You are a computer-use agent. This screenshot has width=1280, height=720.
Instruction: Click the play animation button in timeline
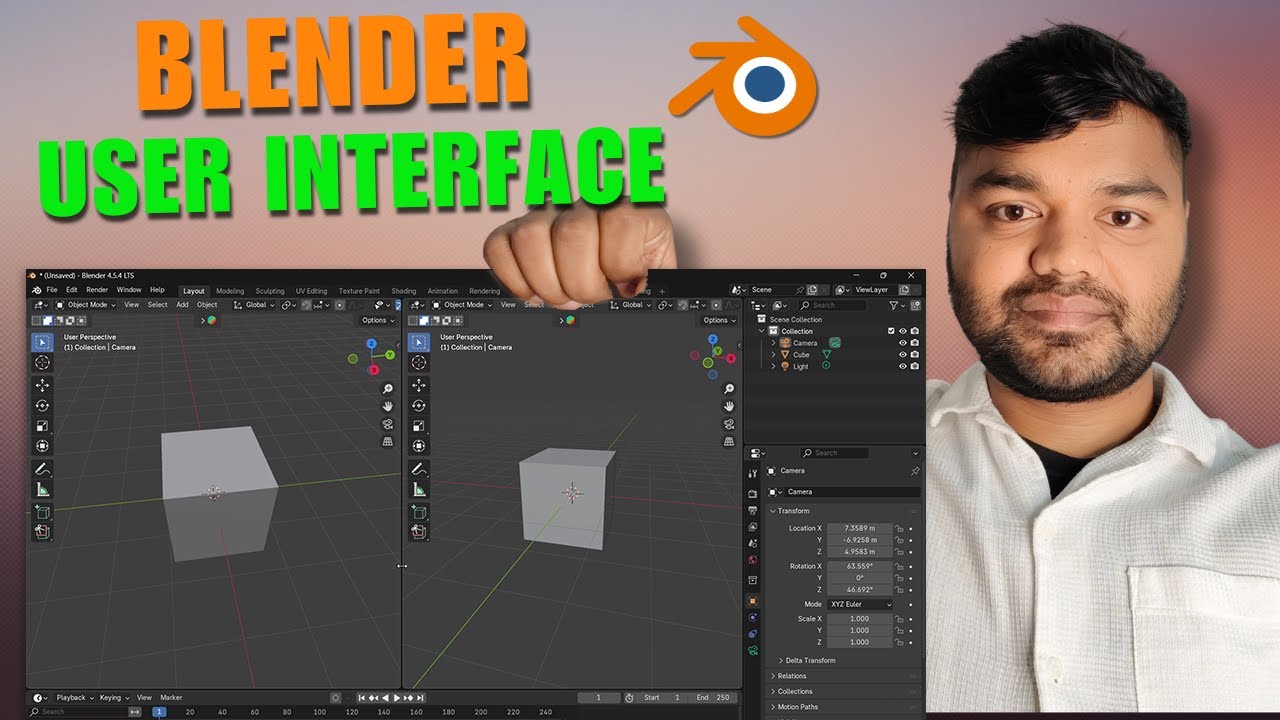coord(397,698)
